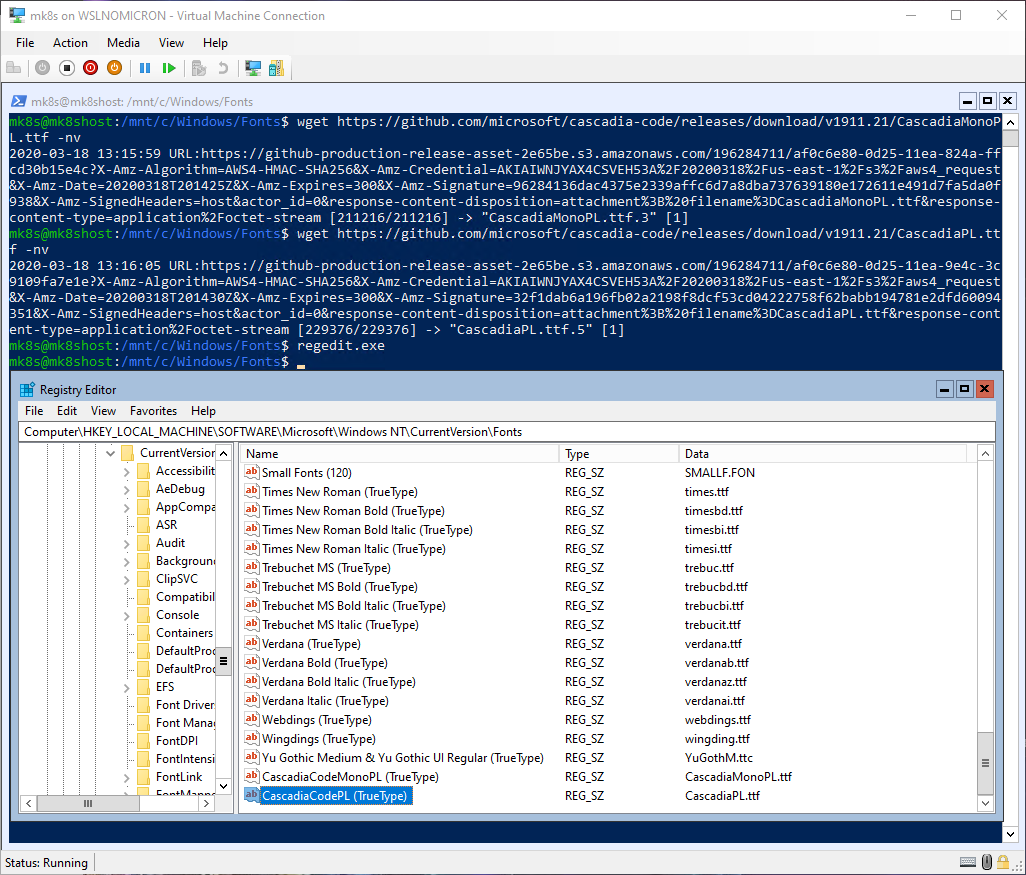Collapse the CurrentVersion registry key

[110, 453]
